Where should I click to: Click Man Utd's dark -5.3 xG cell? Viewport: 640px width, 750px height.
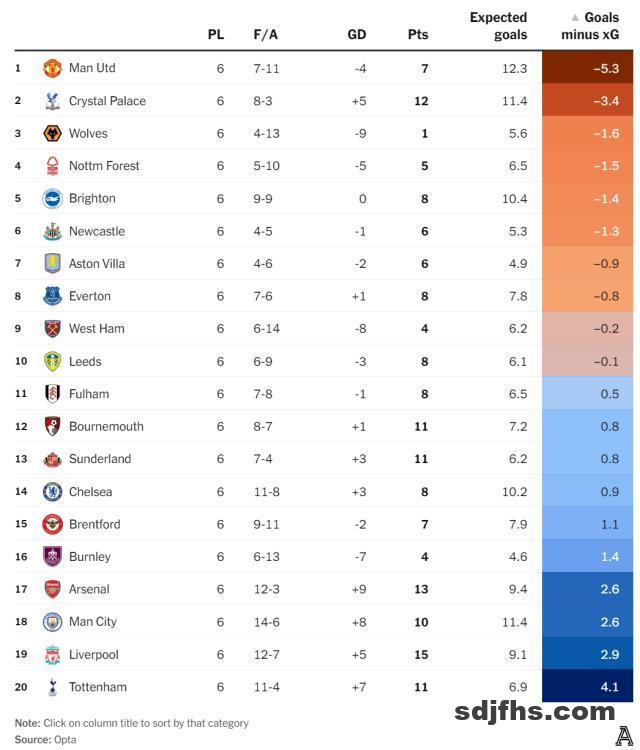(589, 68)
